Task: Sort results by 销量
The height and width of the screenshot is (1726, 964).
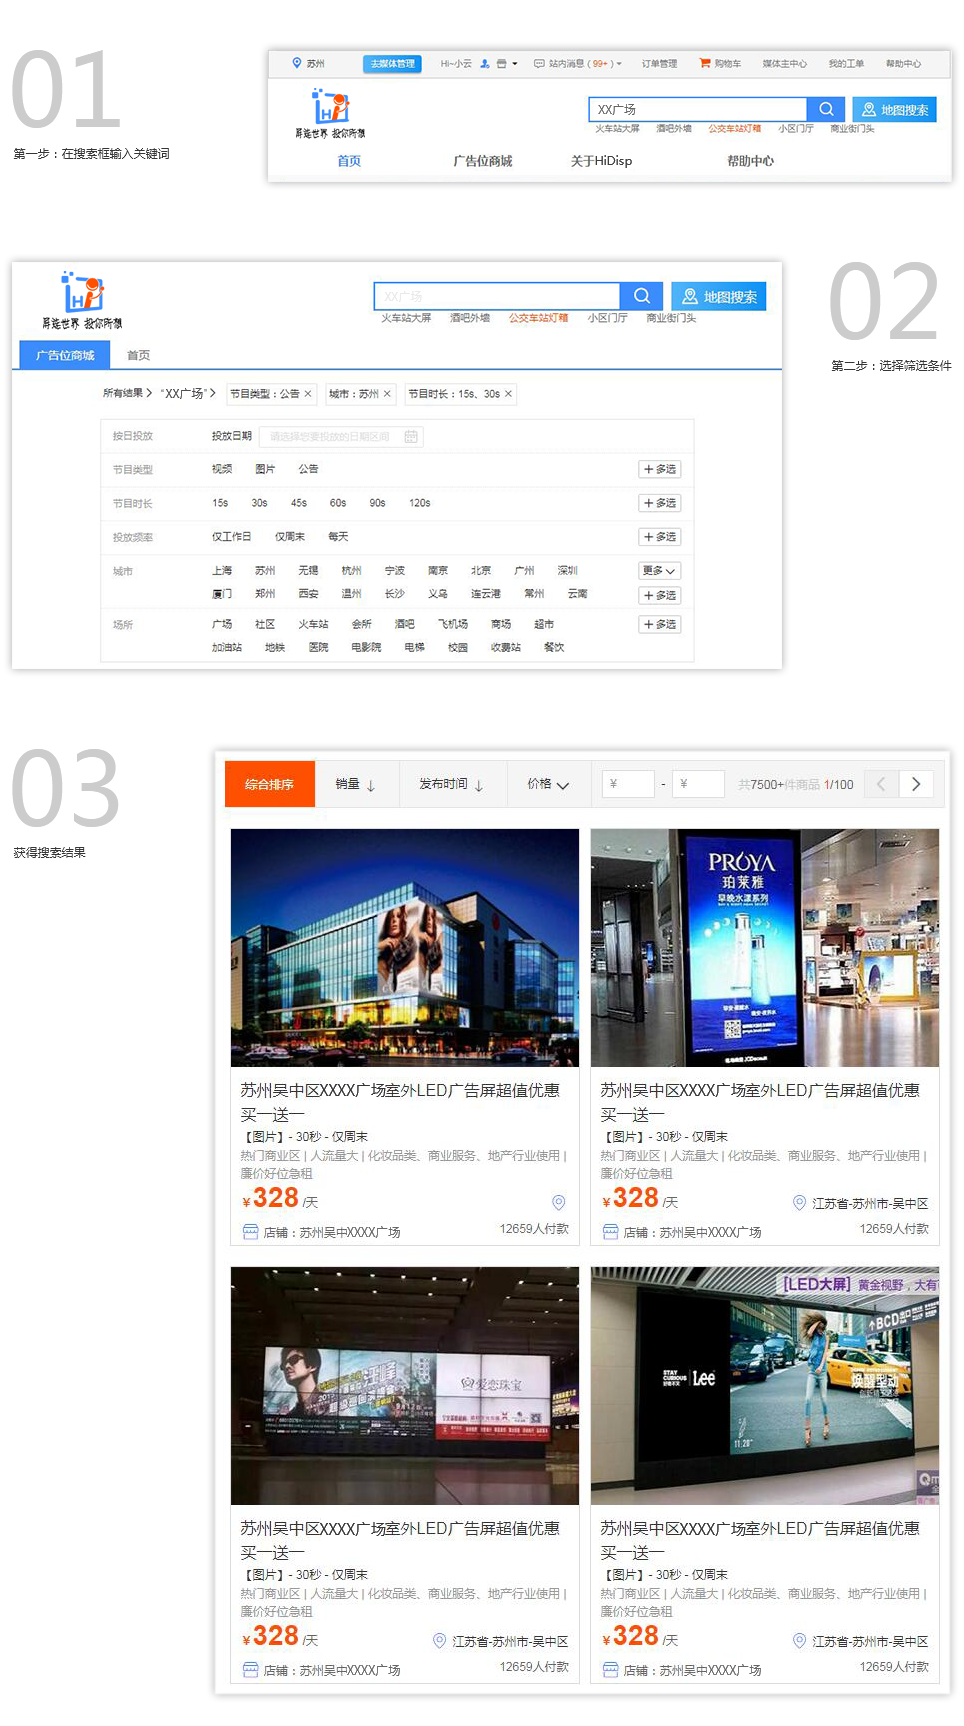Action: pyautogui.click(x=356, y=784)
